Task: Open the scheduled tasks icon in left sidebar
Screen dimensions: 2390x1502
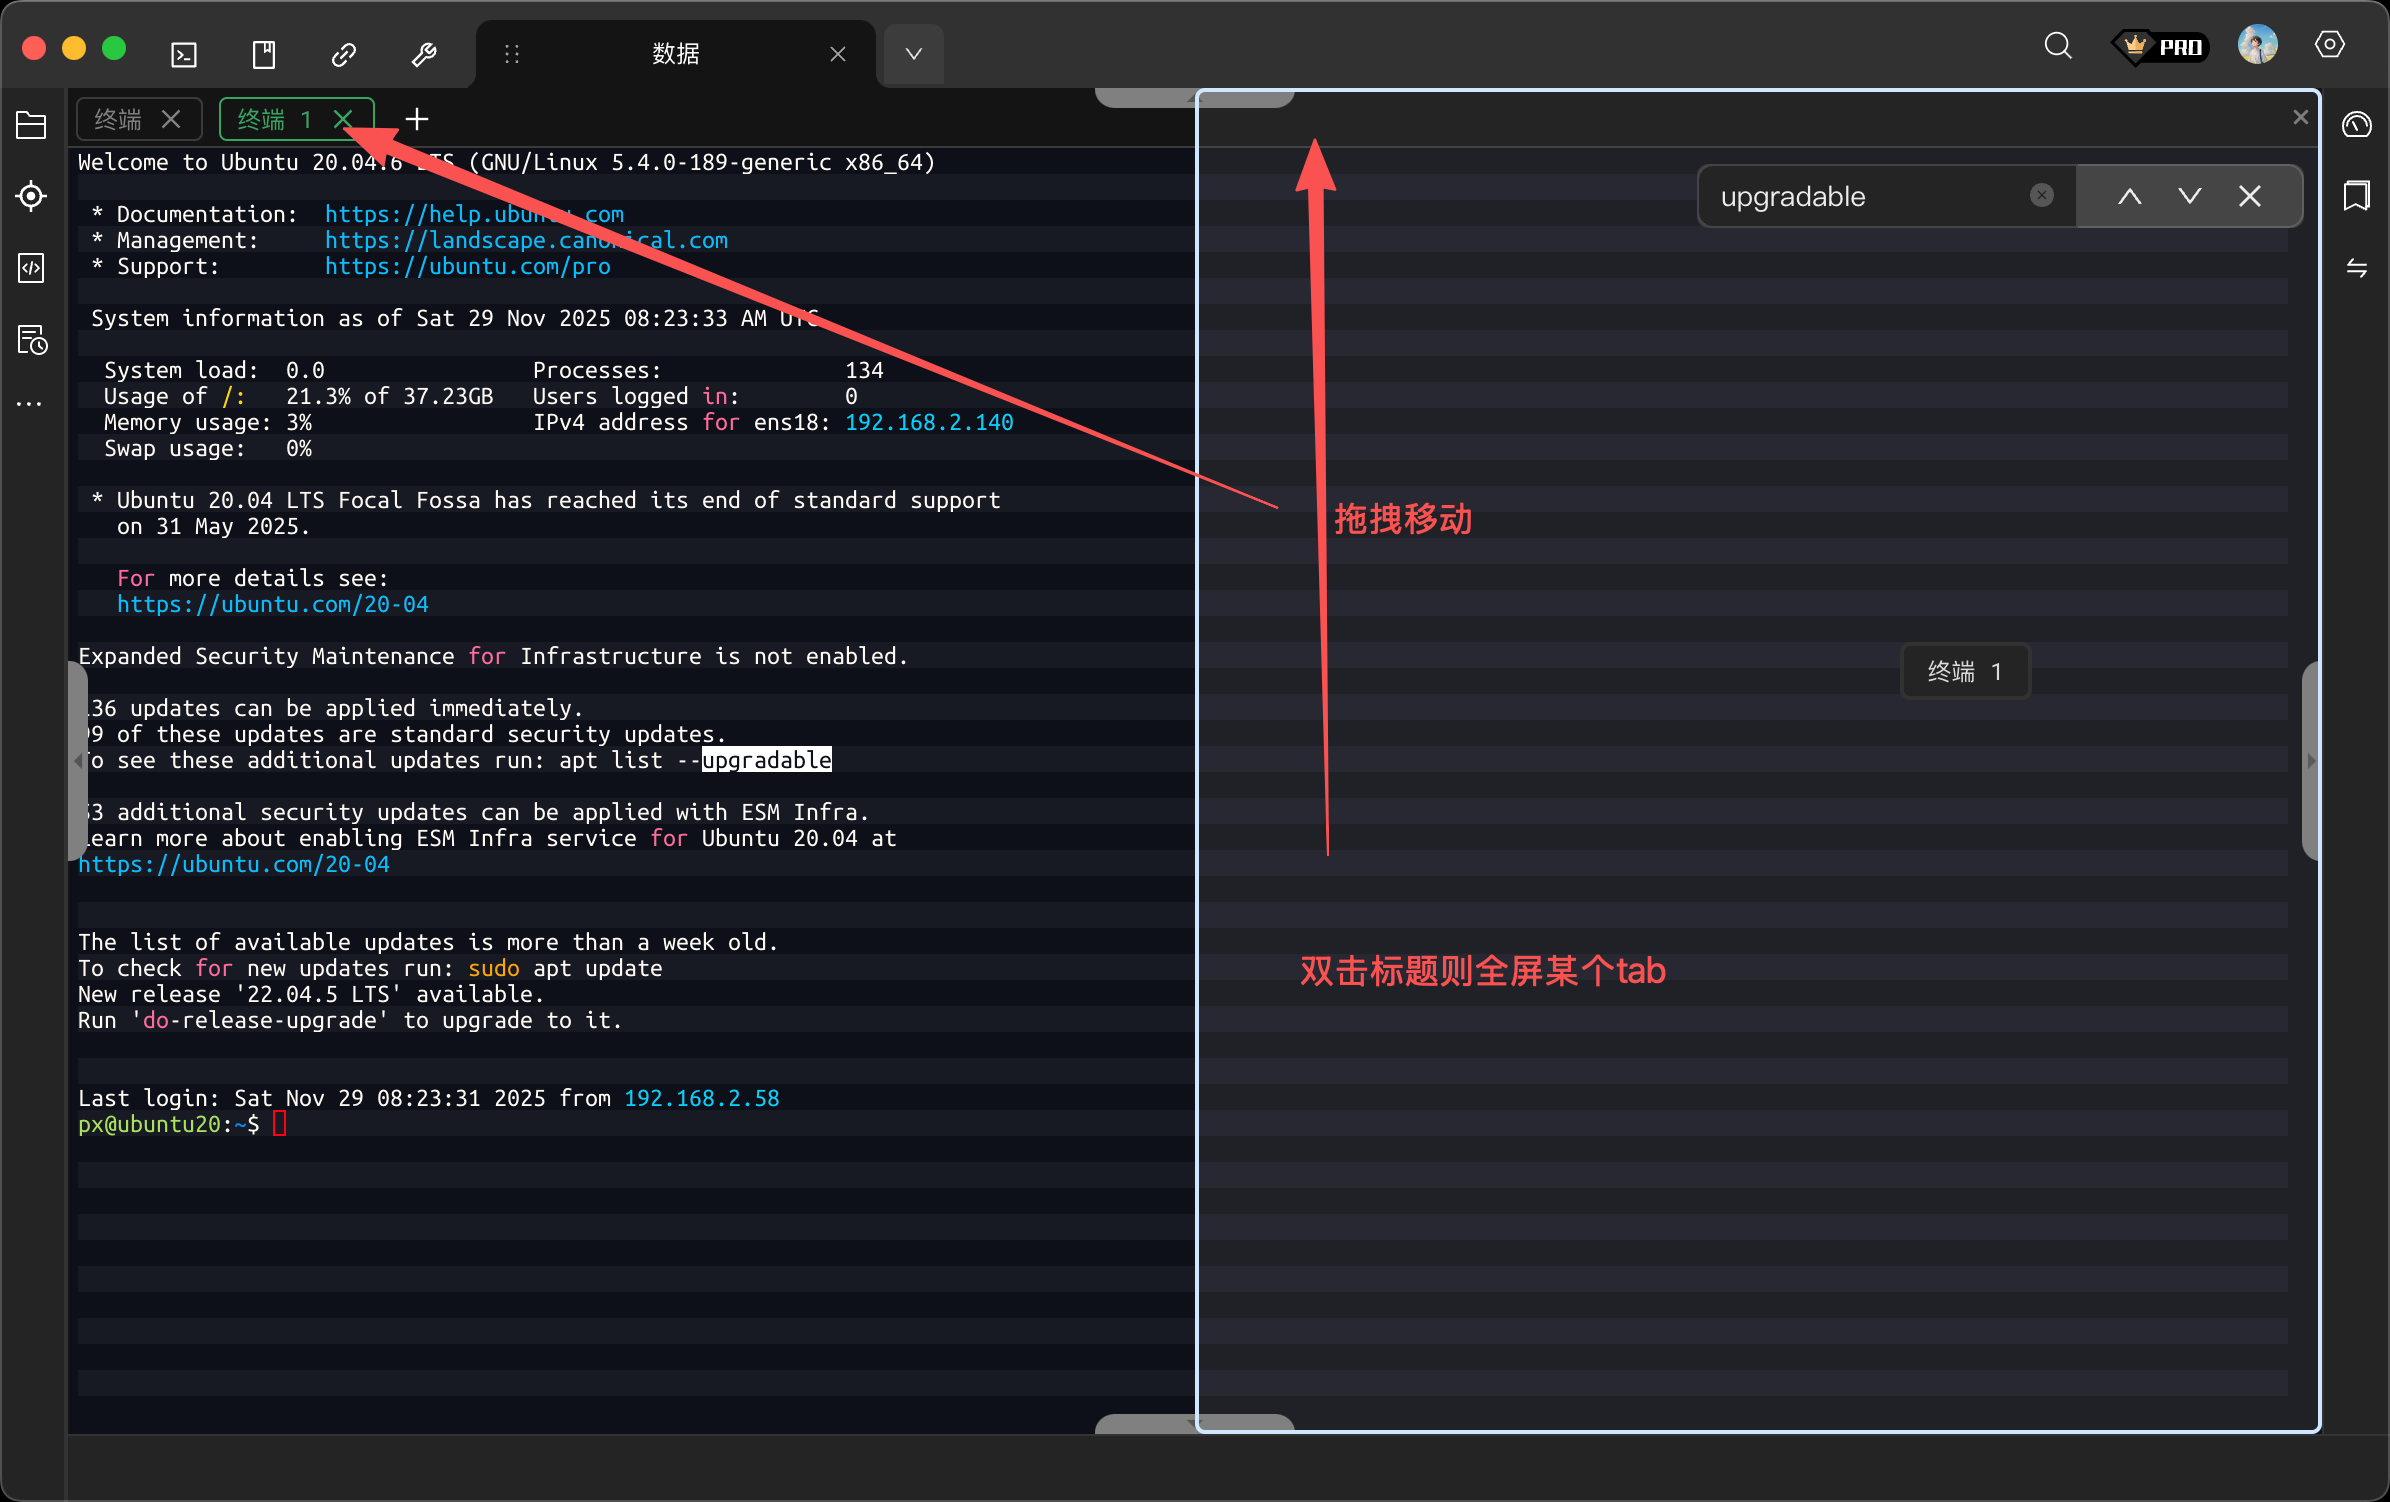Action: [x=31, y=340]
